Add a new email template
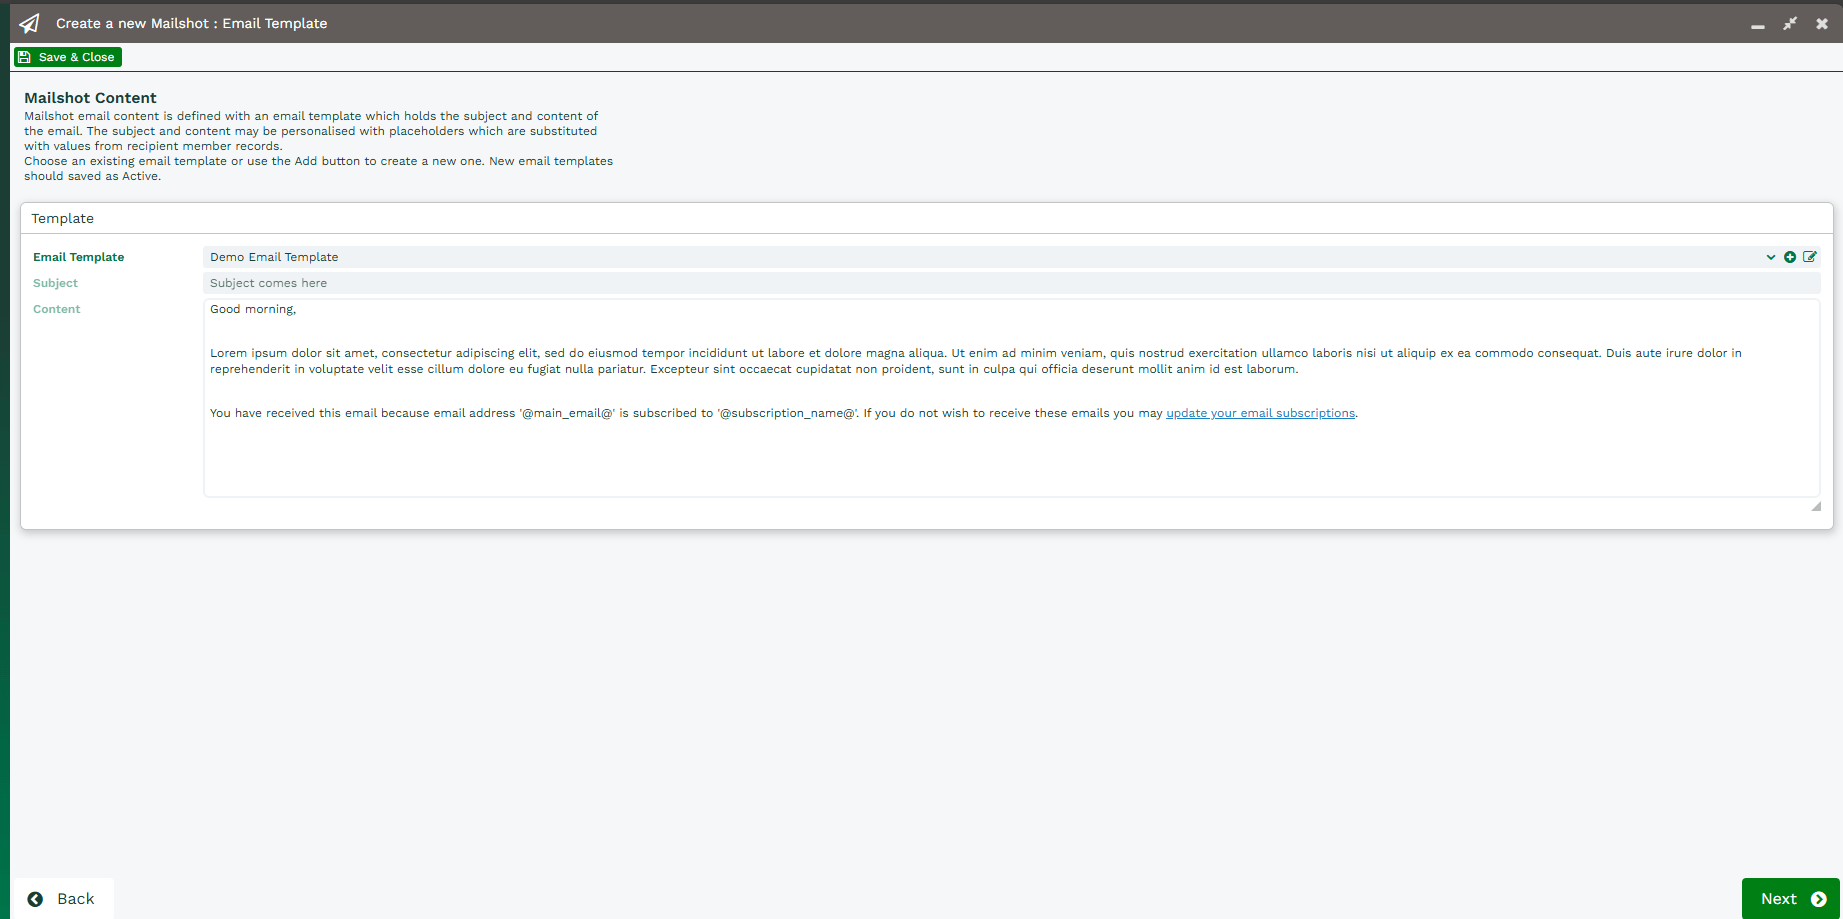 (x=1790, y=257)
